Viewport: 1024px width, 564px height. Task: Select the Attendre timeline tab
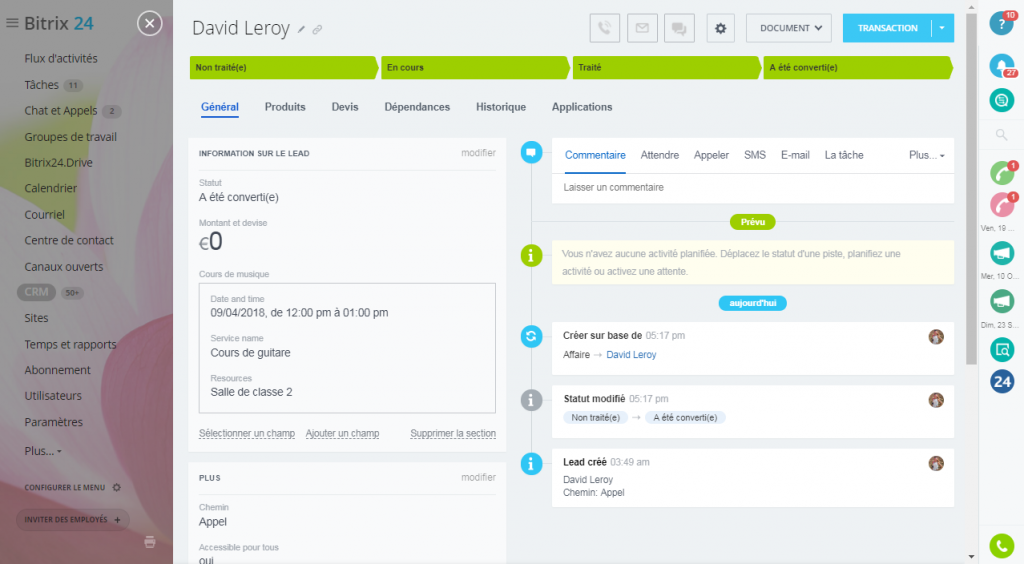[x=660, y=155]
